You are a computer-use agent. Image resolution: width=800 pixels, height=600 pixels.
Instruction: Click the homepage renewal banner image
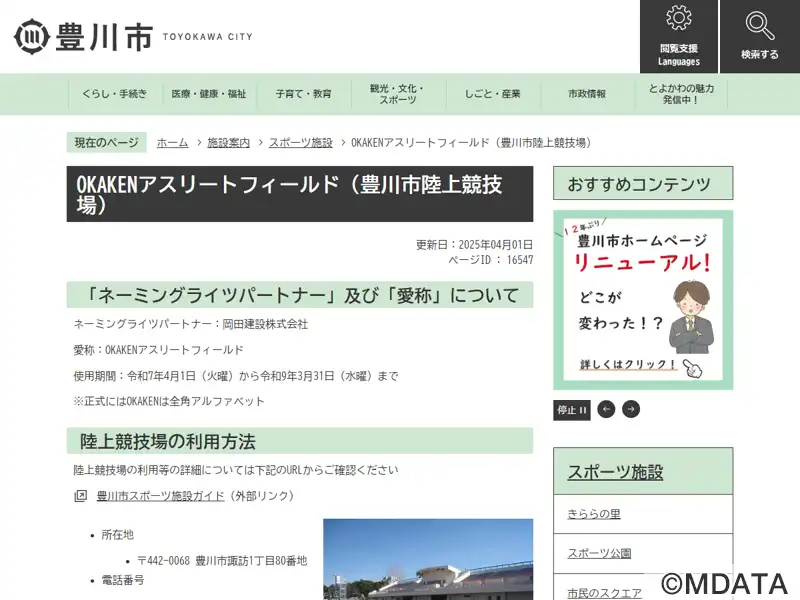click(643, 300)
